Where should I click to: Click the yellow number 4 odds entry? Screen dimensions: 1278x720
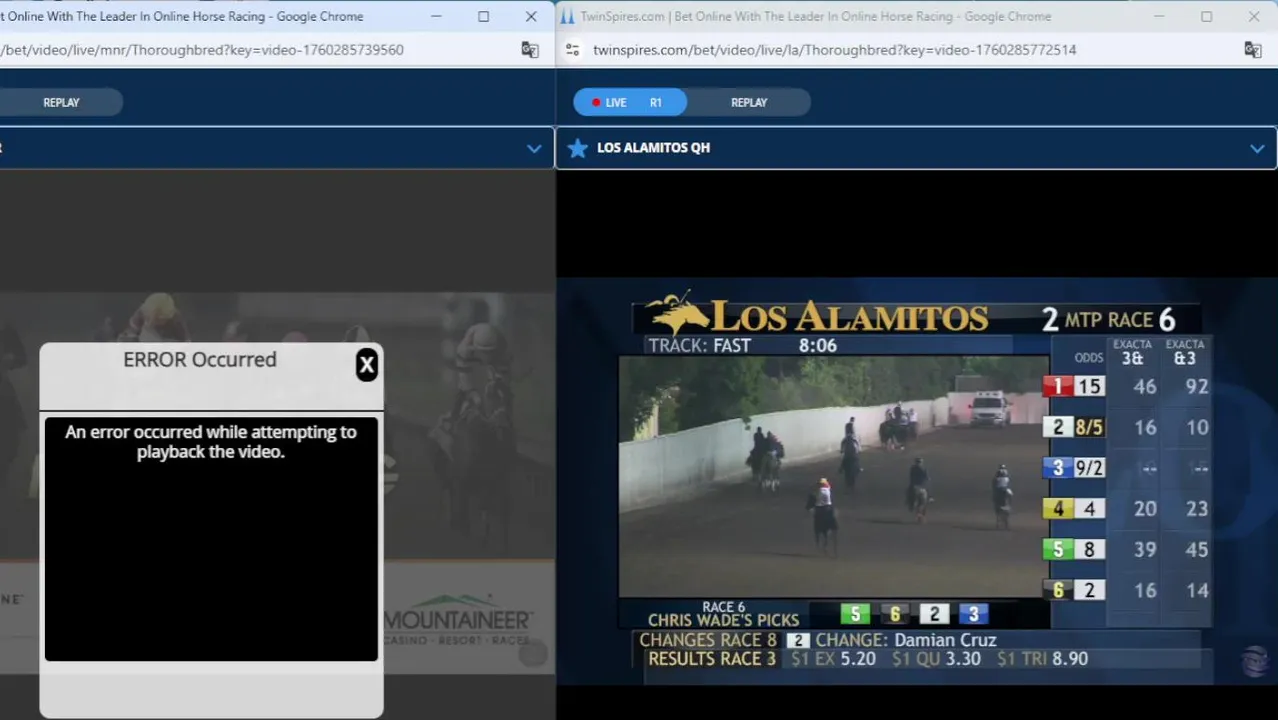click(1073, 509)
